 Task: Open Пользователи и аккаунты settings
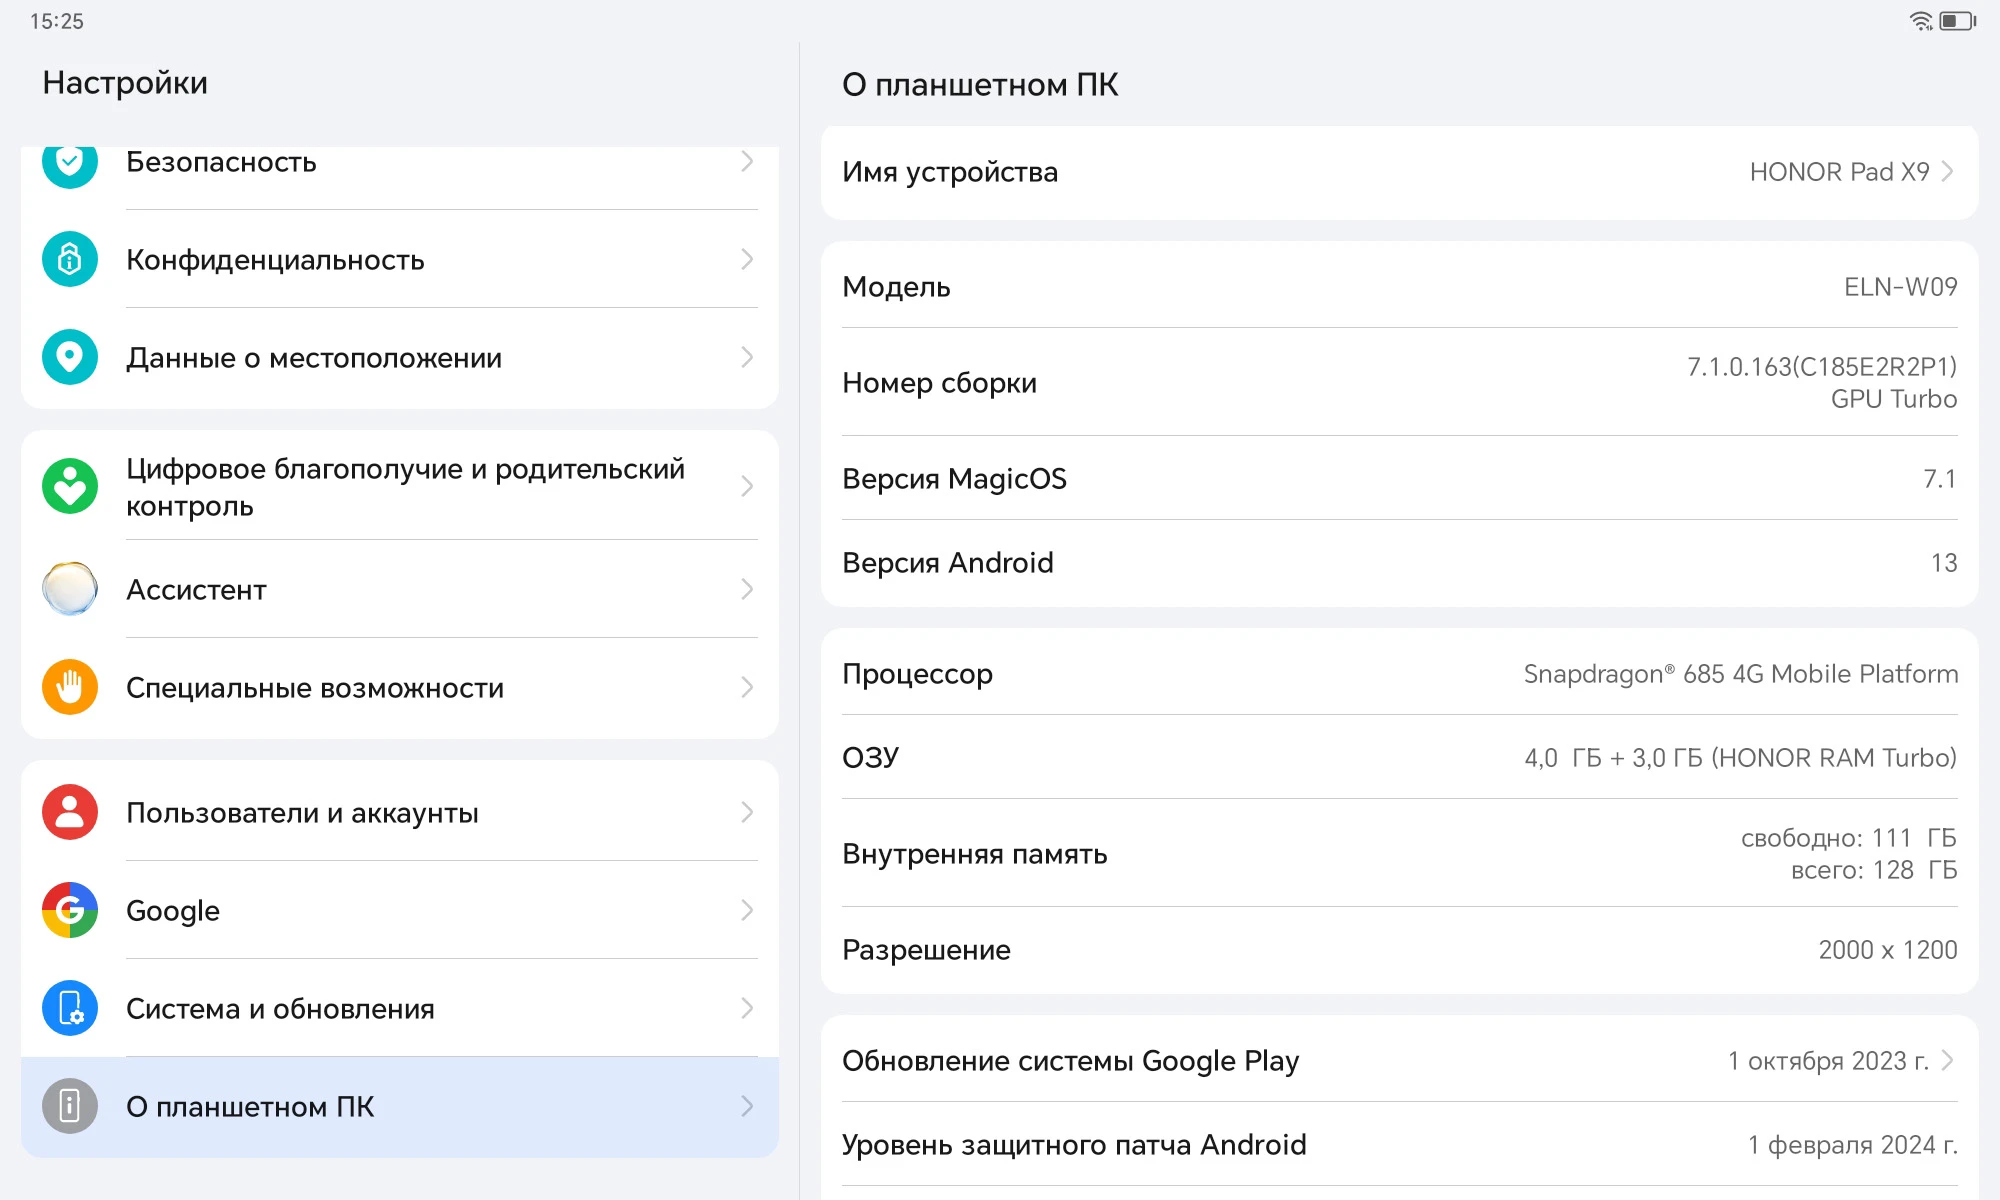(x=400, y=812)
